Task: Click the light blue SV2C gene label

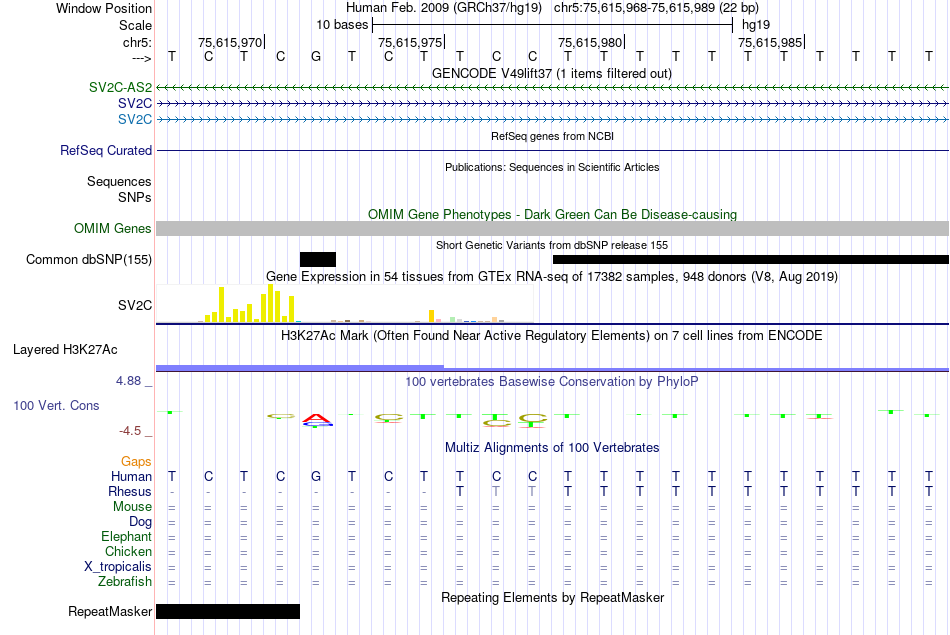Action: [x=135, y=119]
